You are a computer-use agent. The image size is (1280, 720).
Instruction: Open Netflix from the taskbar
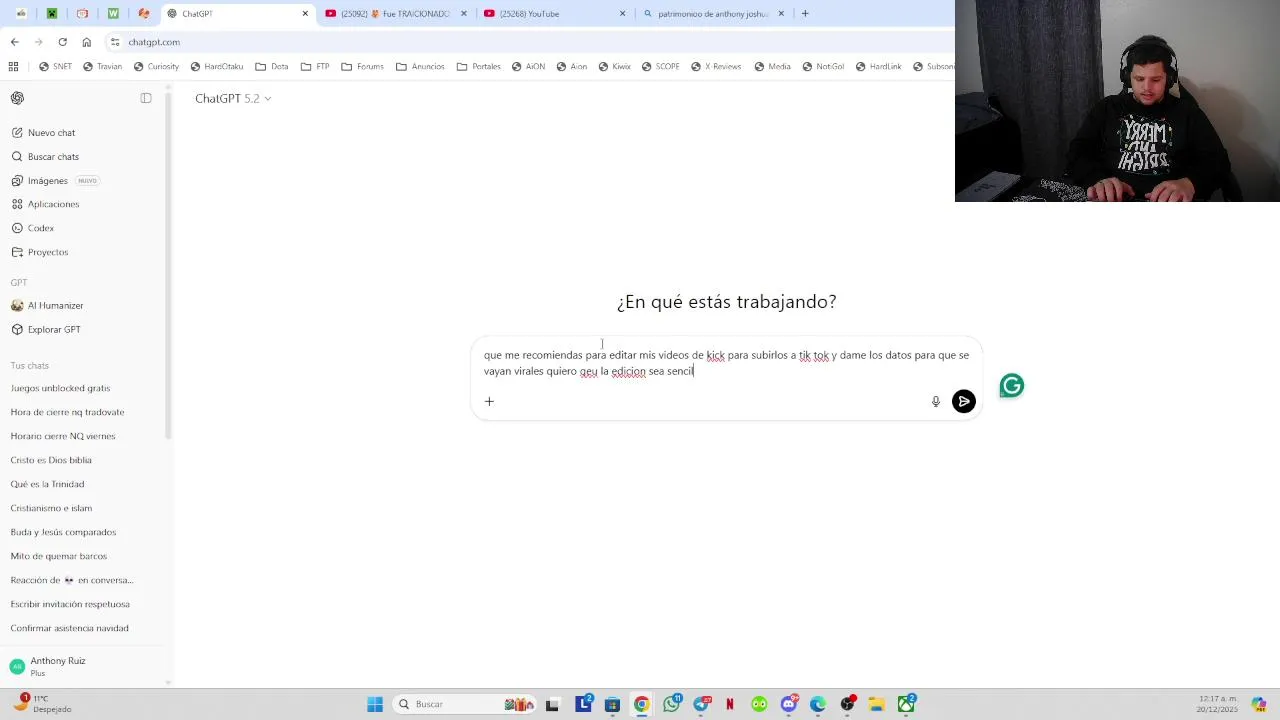tap(730, 704)
